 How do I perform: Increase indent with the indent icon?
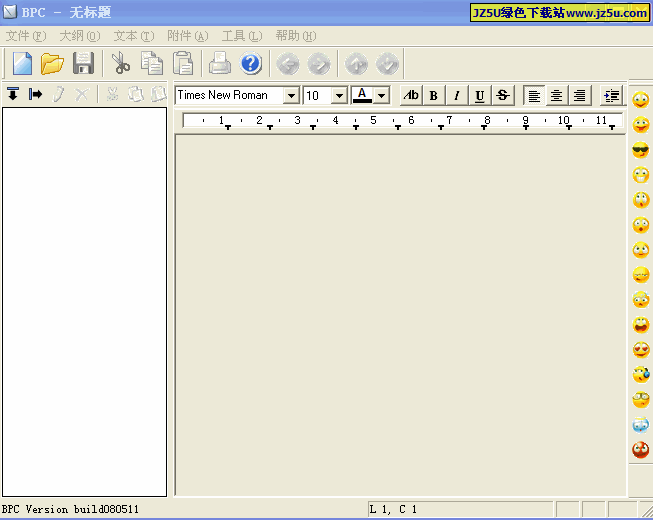point(611,95)
